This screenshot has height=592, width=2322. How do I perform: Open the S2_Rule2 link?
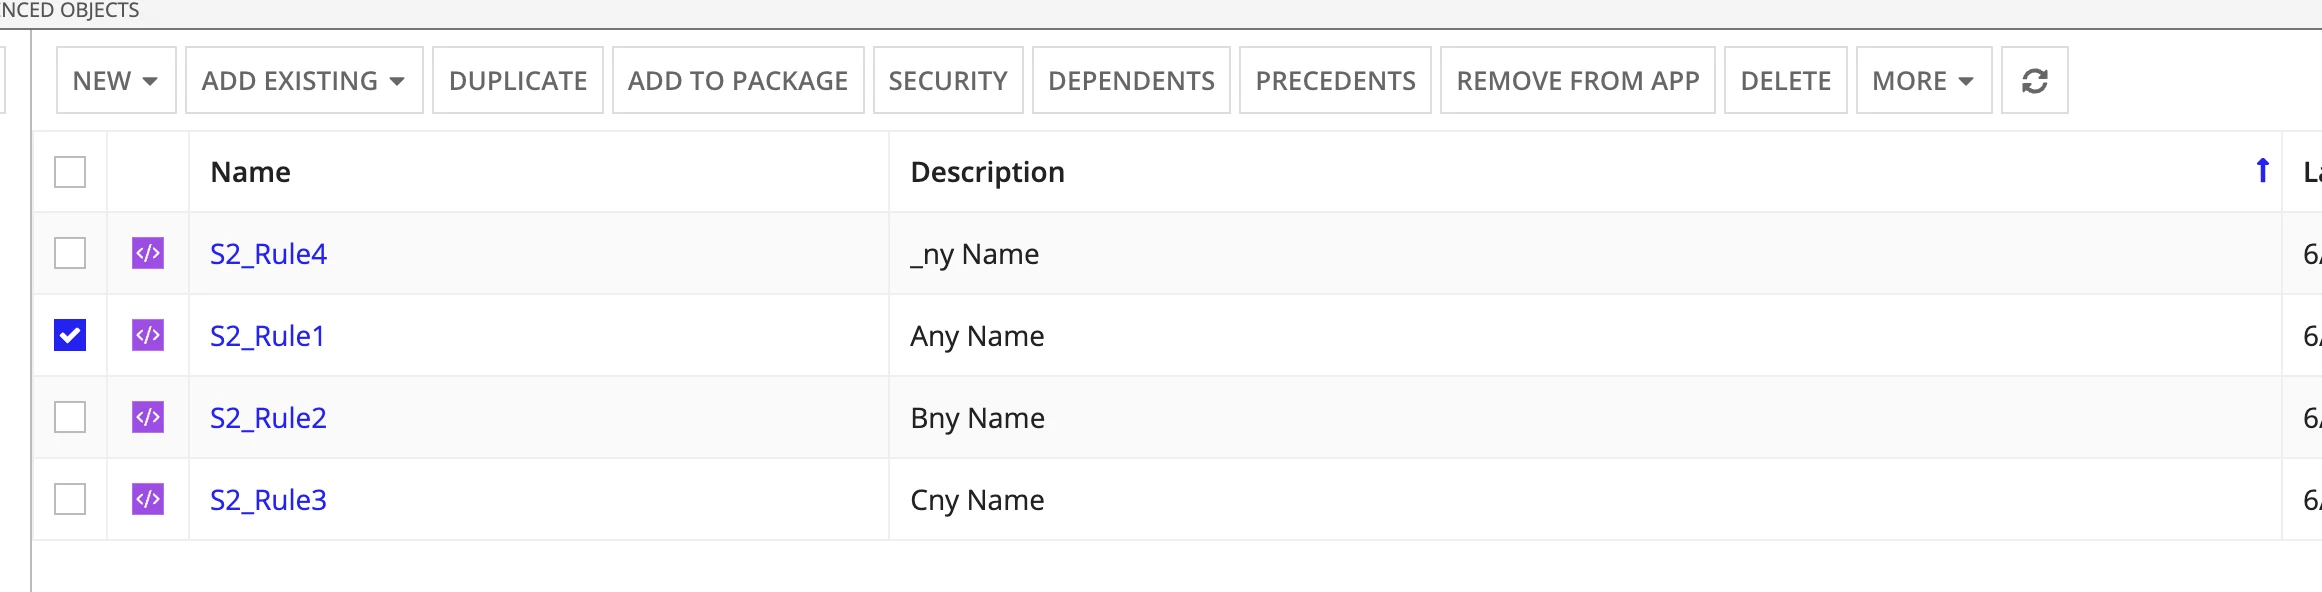coord(268,418)
